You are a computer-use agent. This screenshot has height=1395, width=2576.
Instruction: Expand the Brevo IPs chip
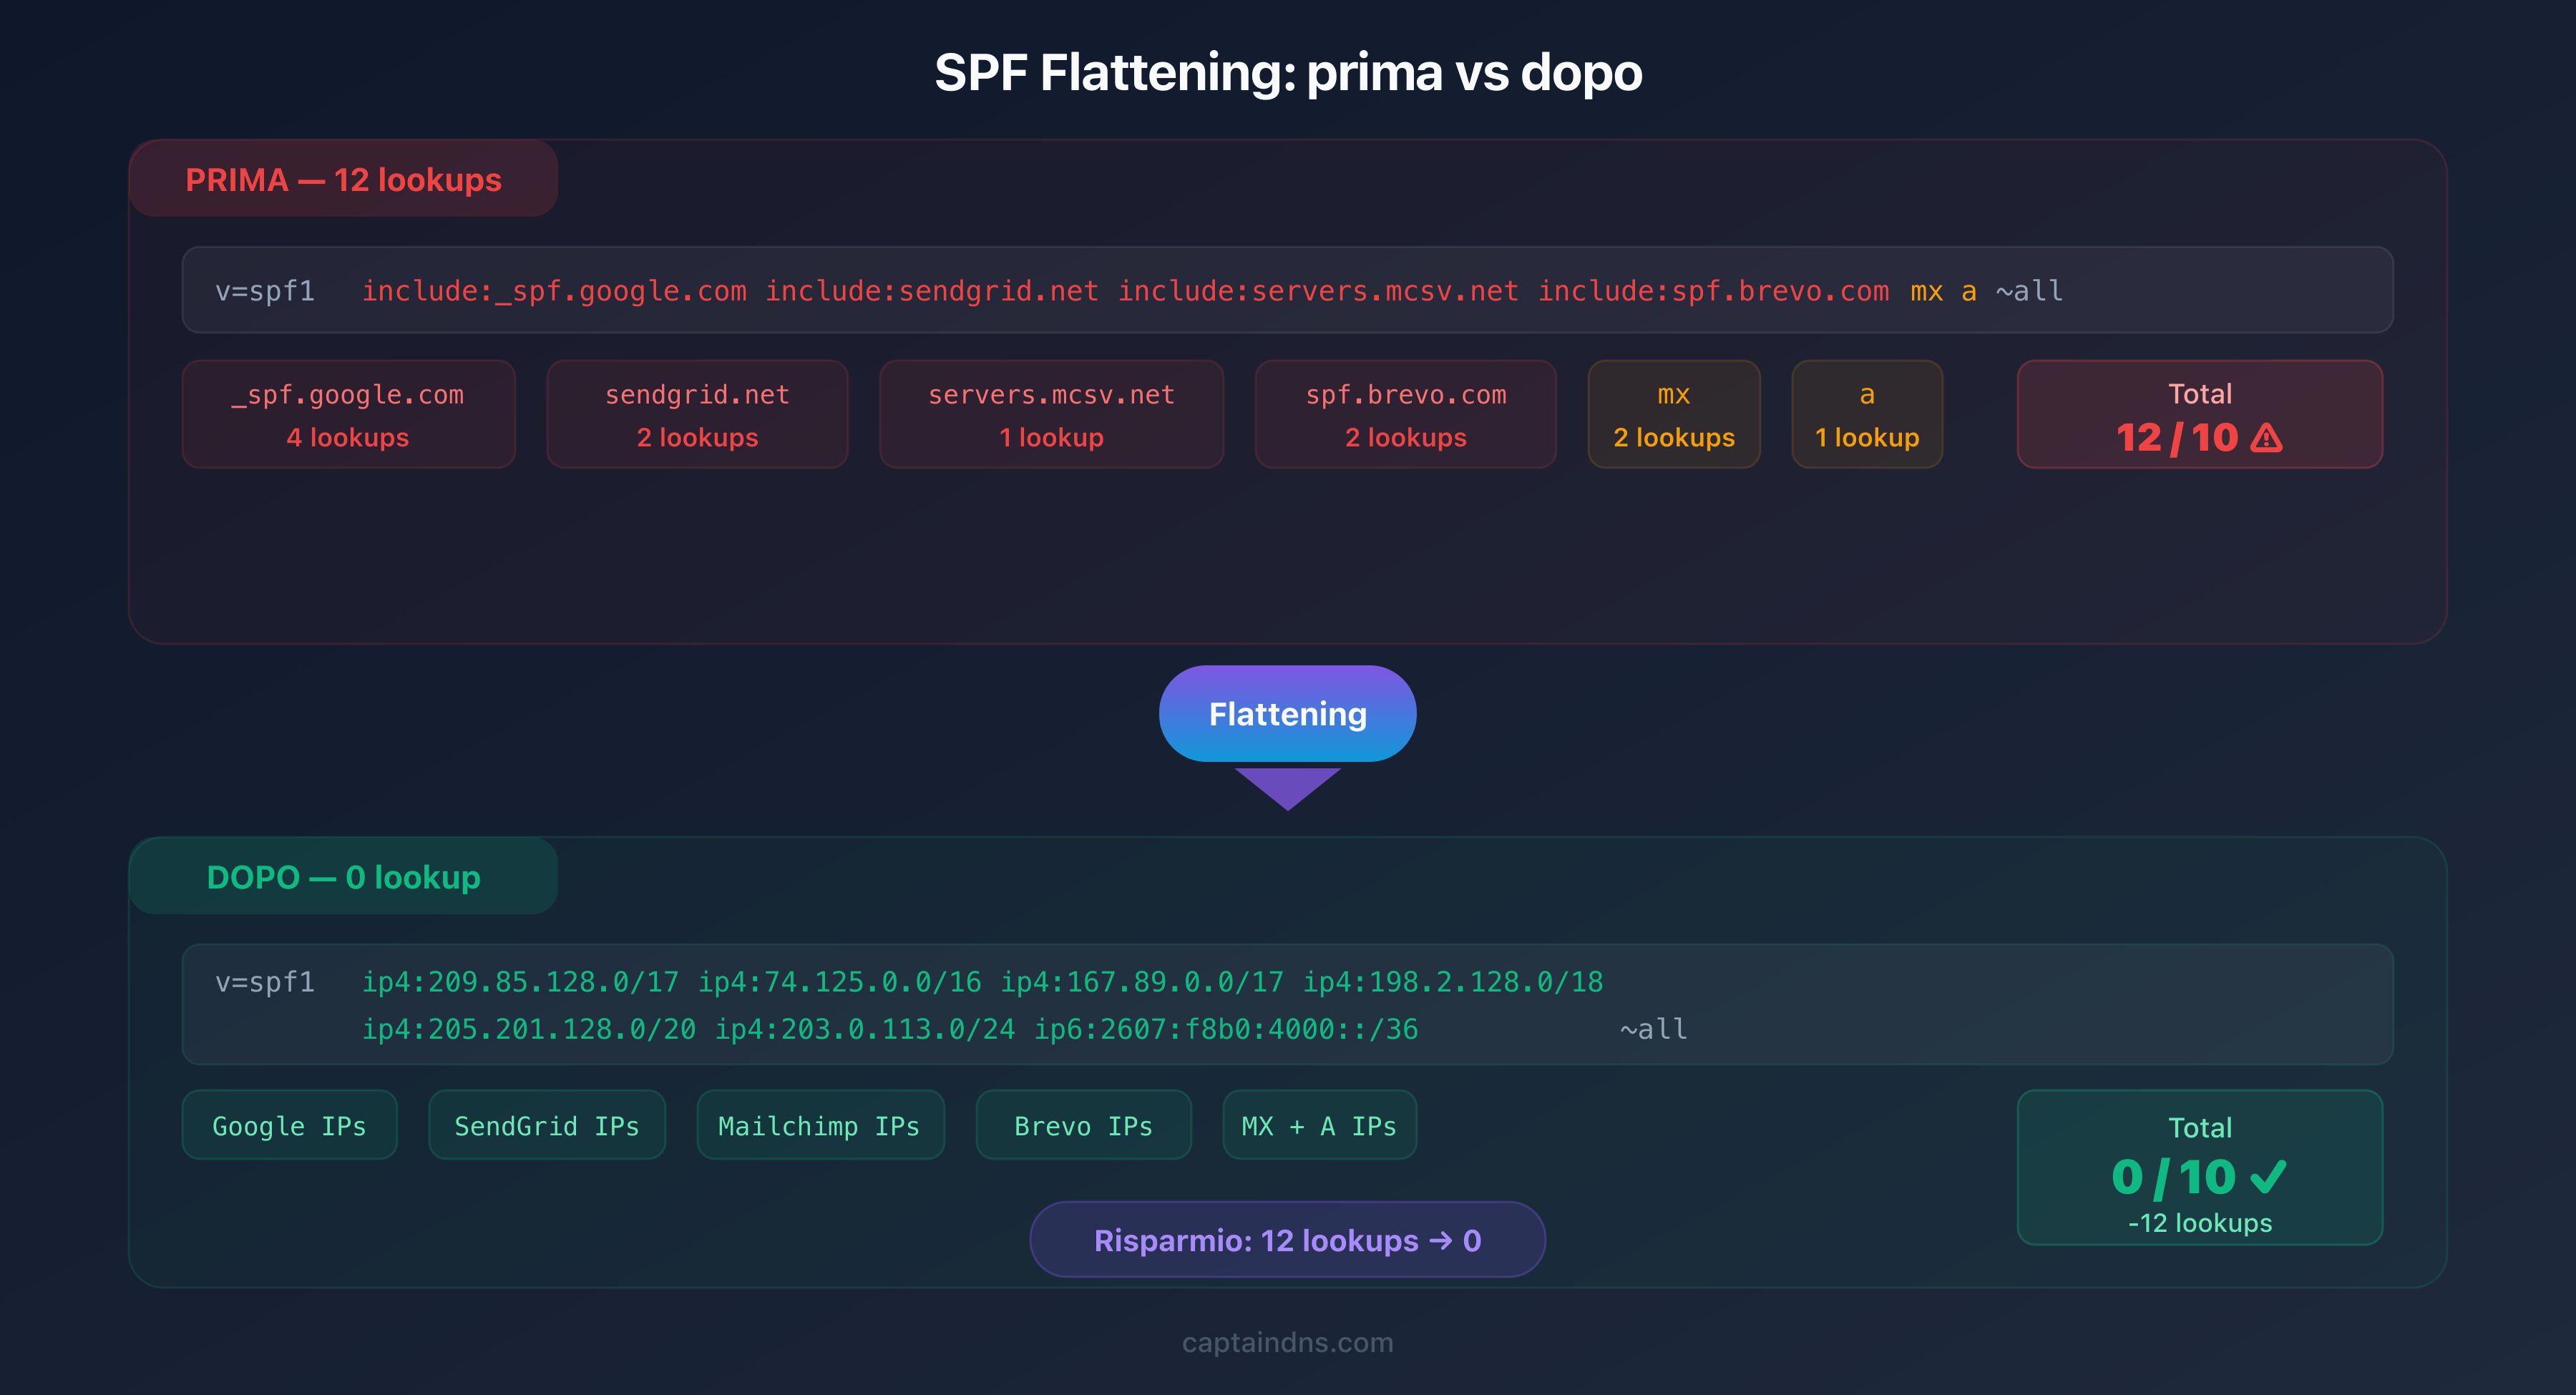[x=1083, y=1125]
